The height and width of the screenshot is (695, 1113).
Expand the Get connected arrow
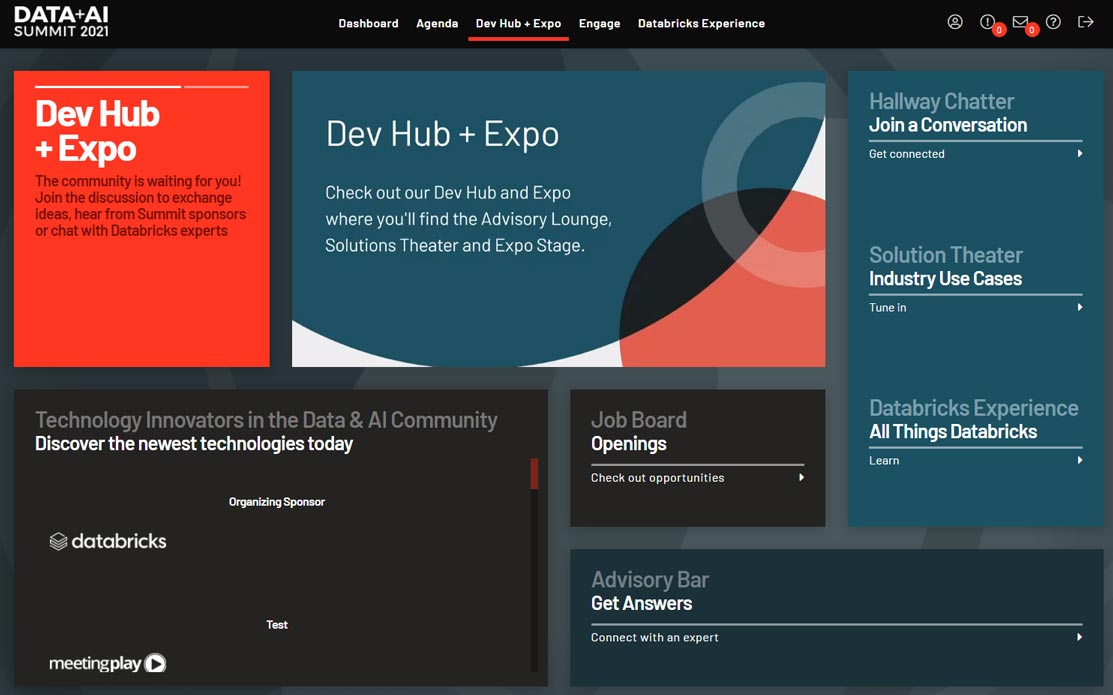coord(1080,154)
